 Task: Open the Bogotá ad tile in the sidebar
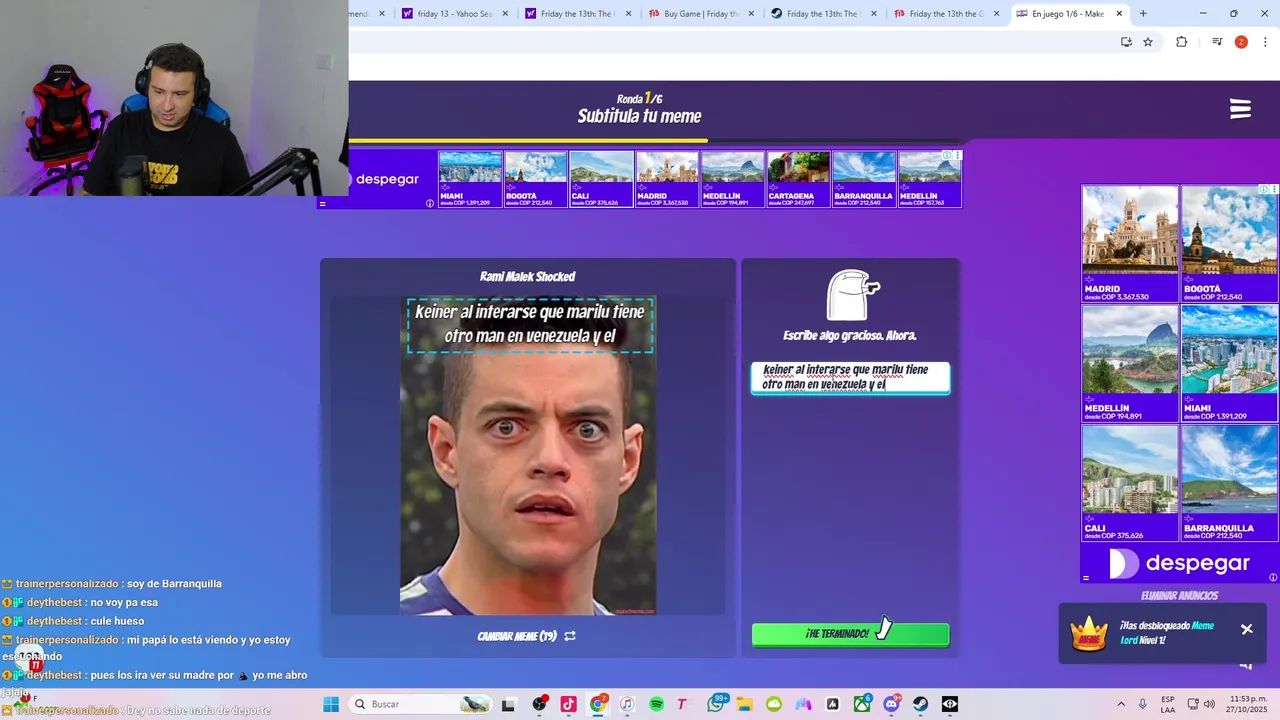(x=1229, y=243)
